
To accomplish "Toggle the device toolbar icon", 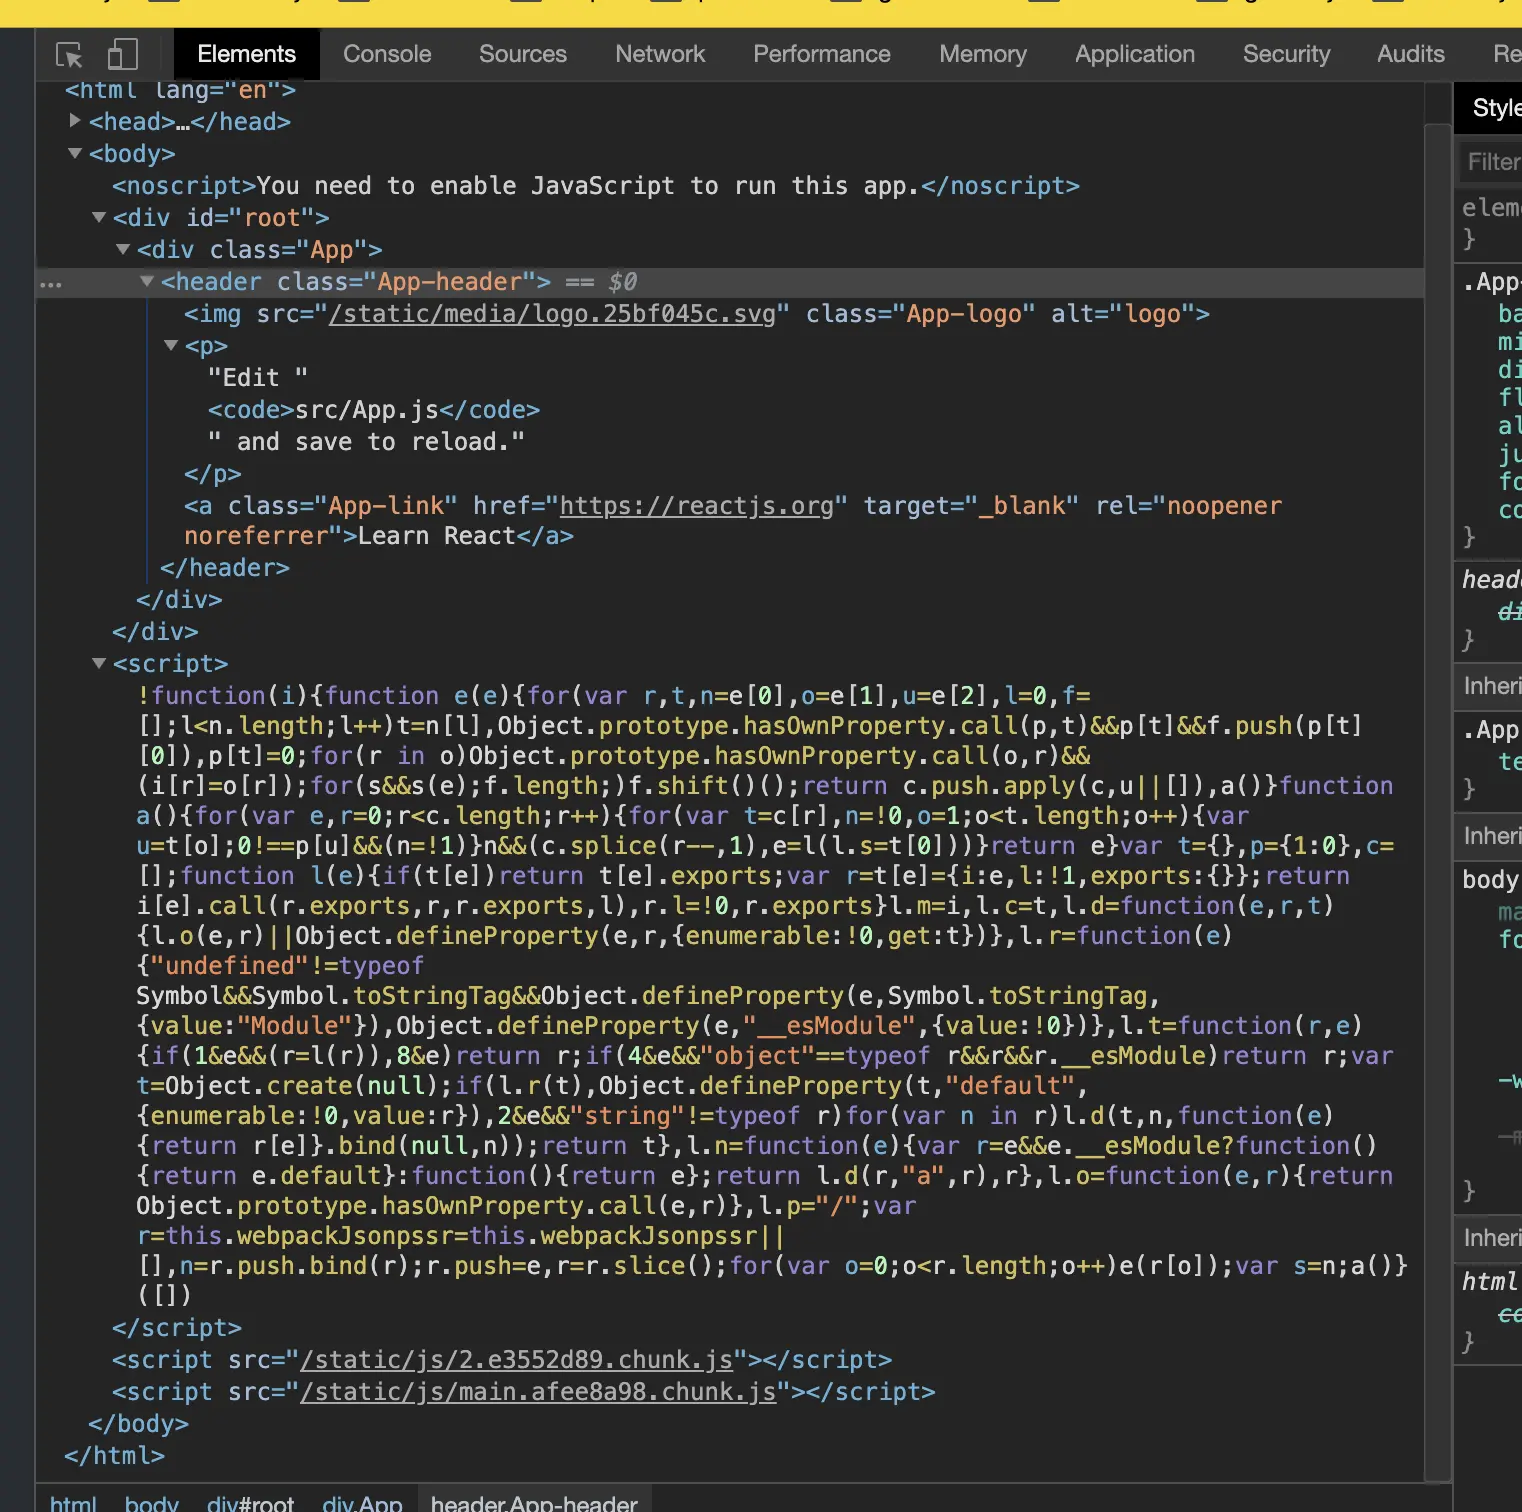I will click(122, 54).
